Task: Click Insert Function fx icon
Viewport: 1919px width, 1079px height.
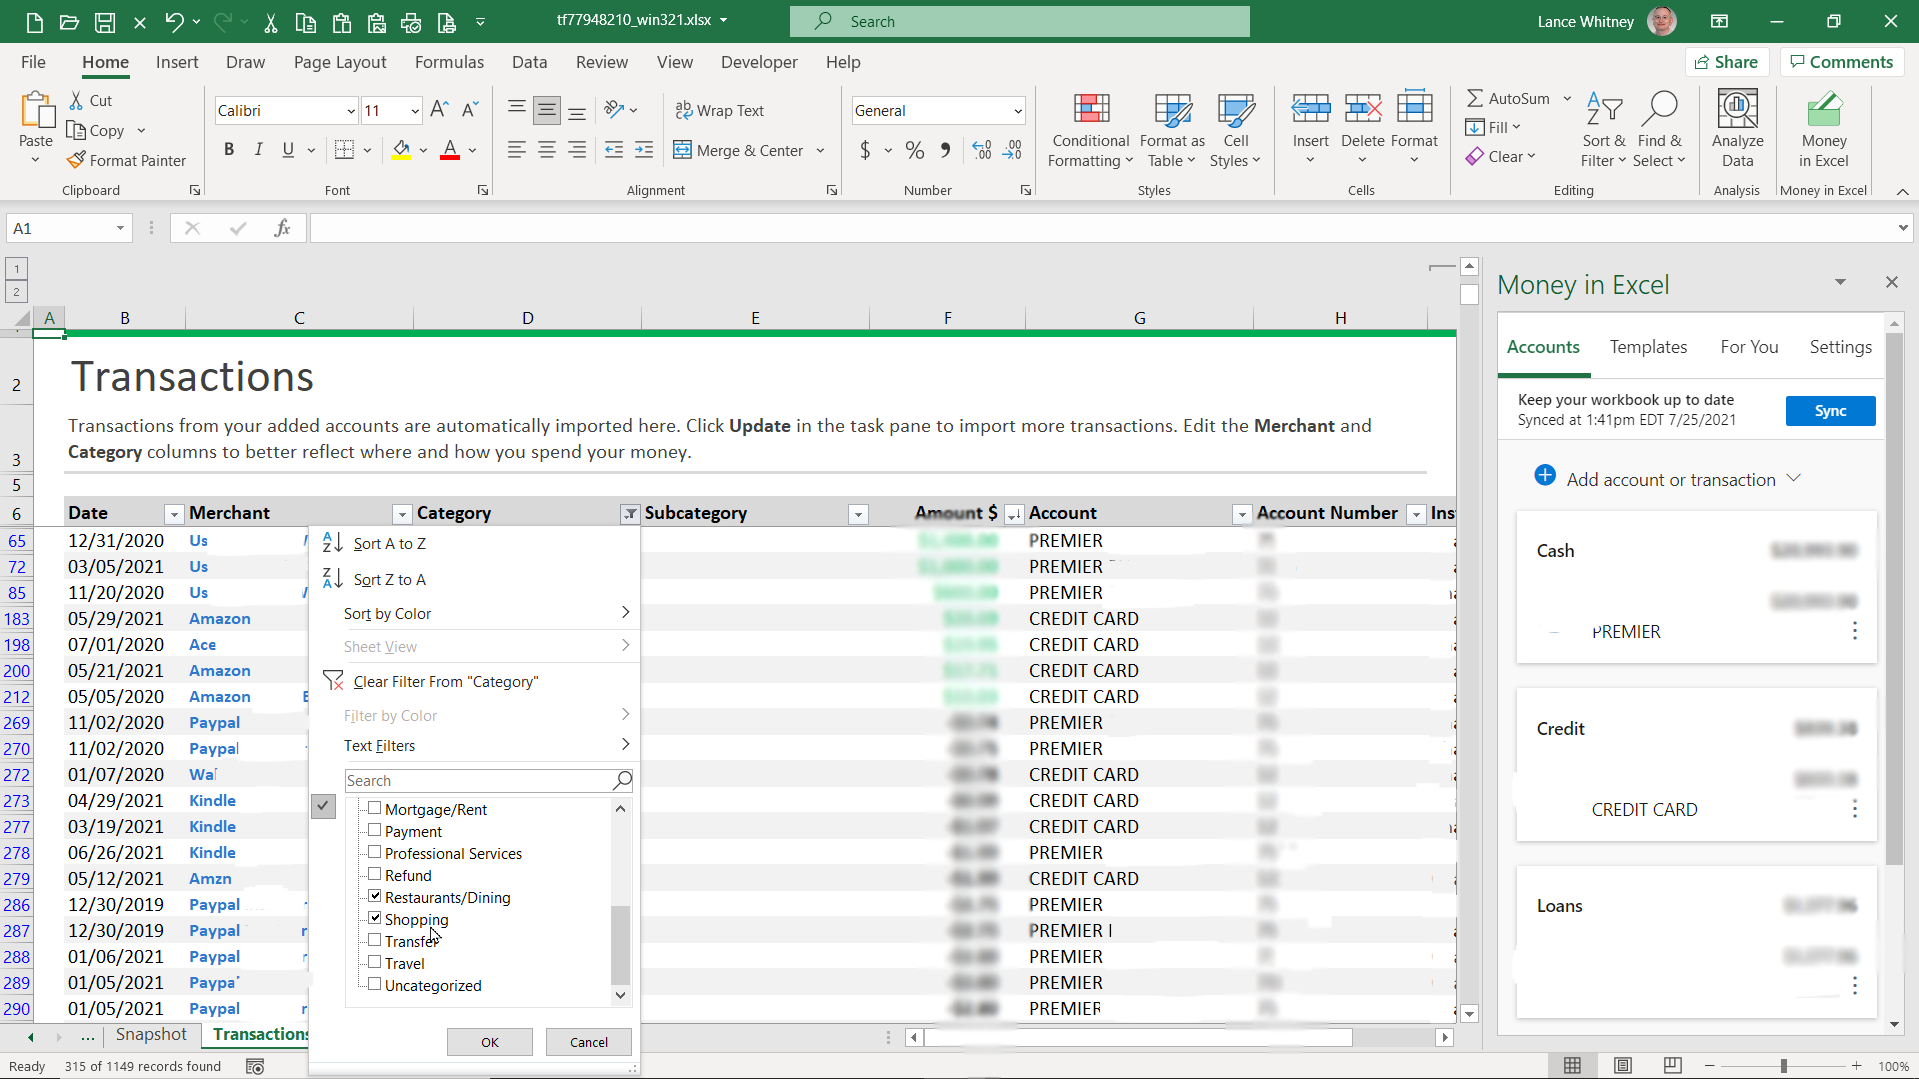Action: pos(282,228)
